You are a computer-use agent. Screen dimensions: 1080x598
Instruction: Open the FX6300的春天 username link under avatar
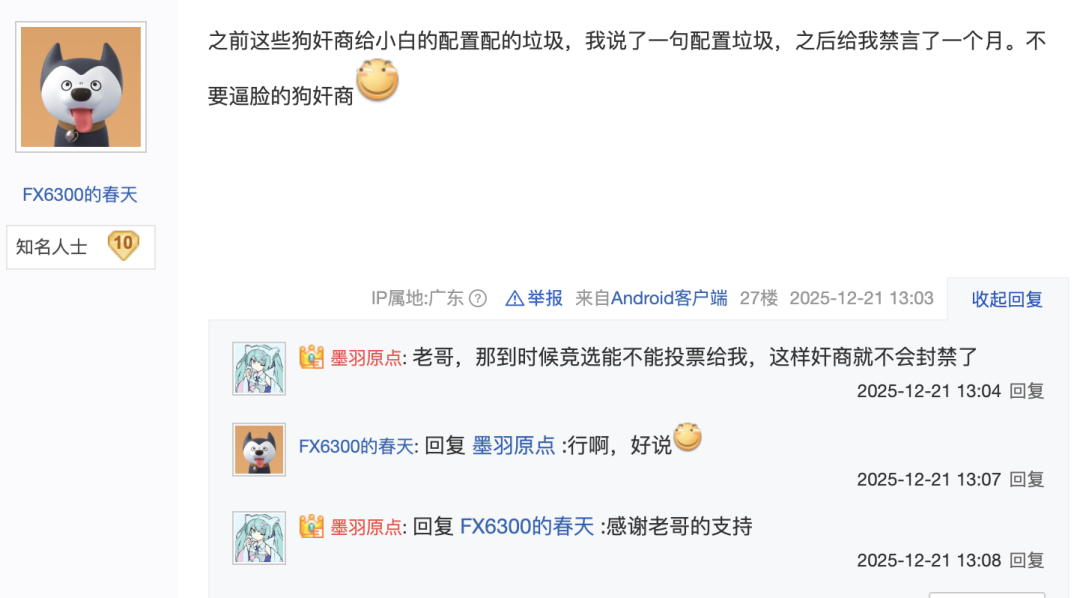point(80,195)
